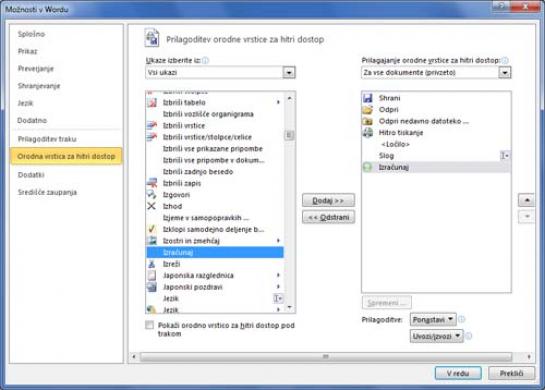
Task: Click the Spremeni button
Action: (x=387, y=303)
